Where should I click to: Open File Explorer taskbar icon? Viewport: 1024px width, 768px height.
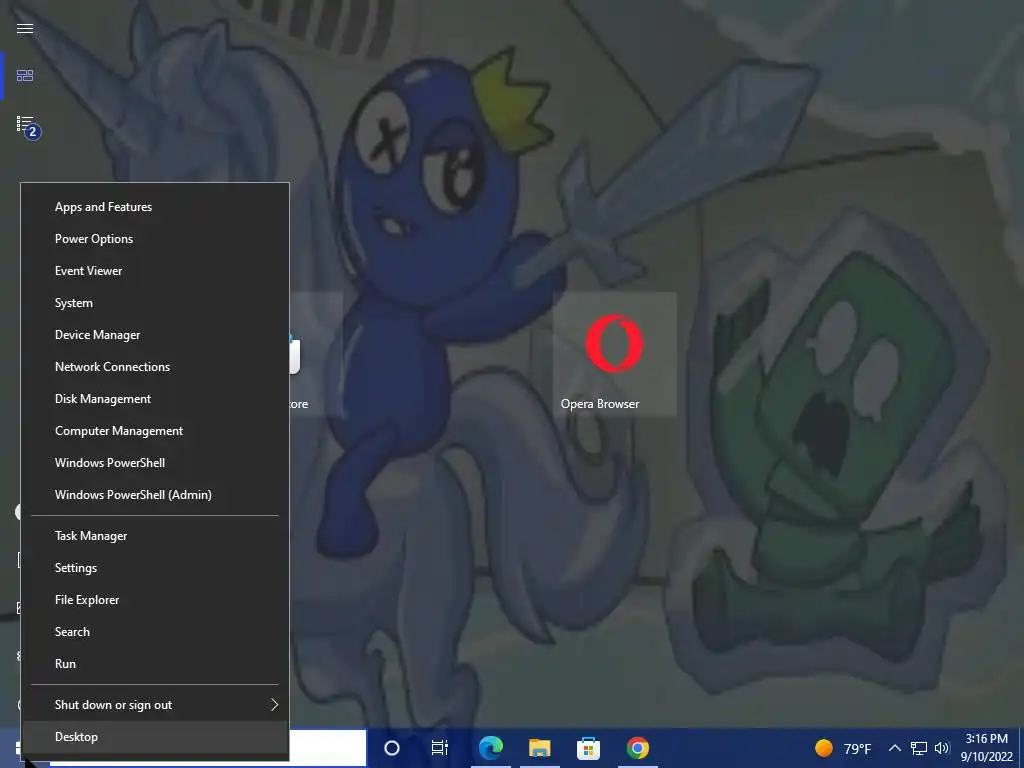539,748
